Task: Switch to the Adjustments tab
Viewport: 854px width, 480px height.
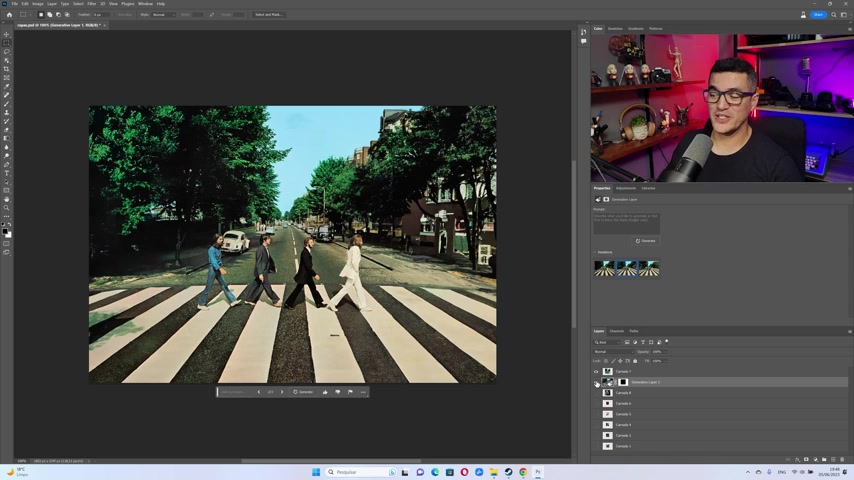Action: click(626, 188)
